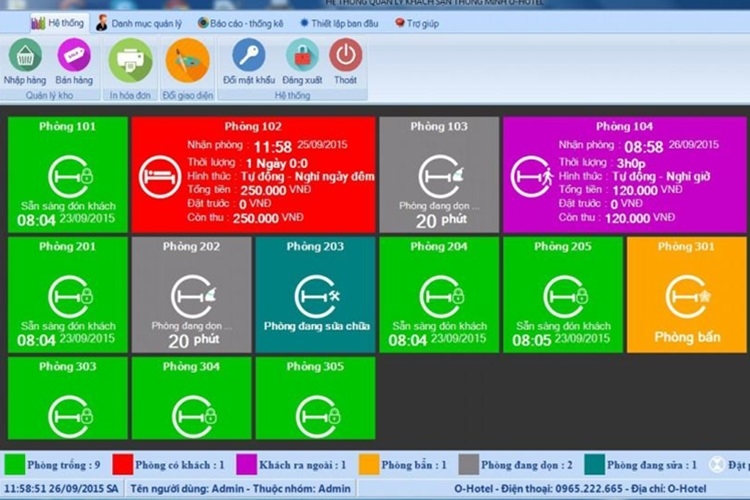Screen dimensions: 750x500
Task: Click Còn thu 120.000 in Phòng 104
Action: point(617,218)
